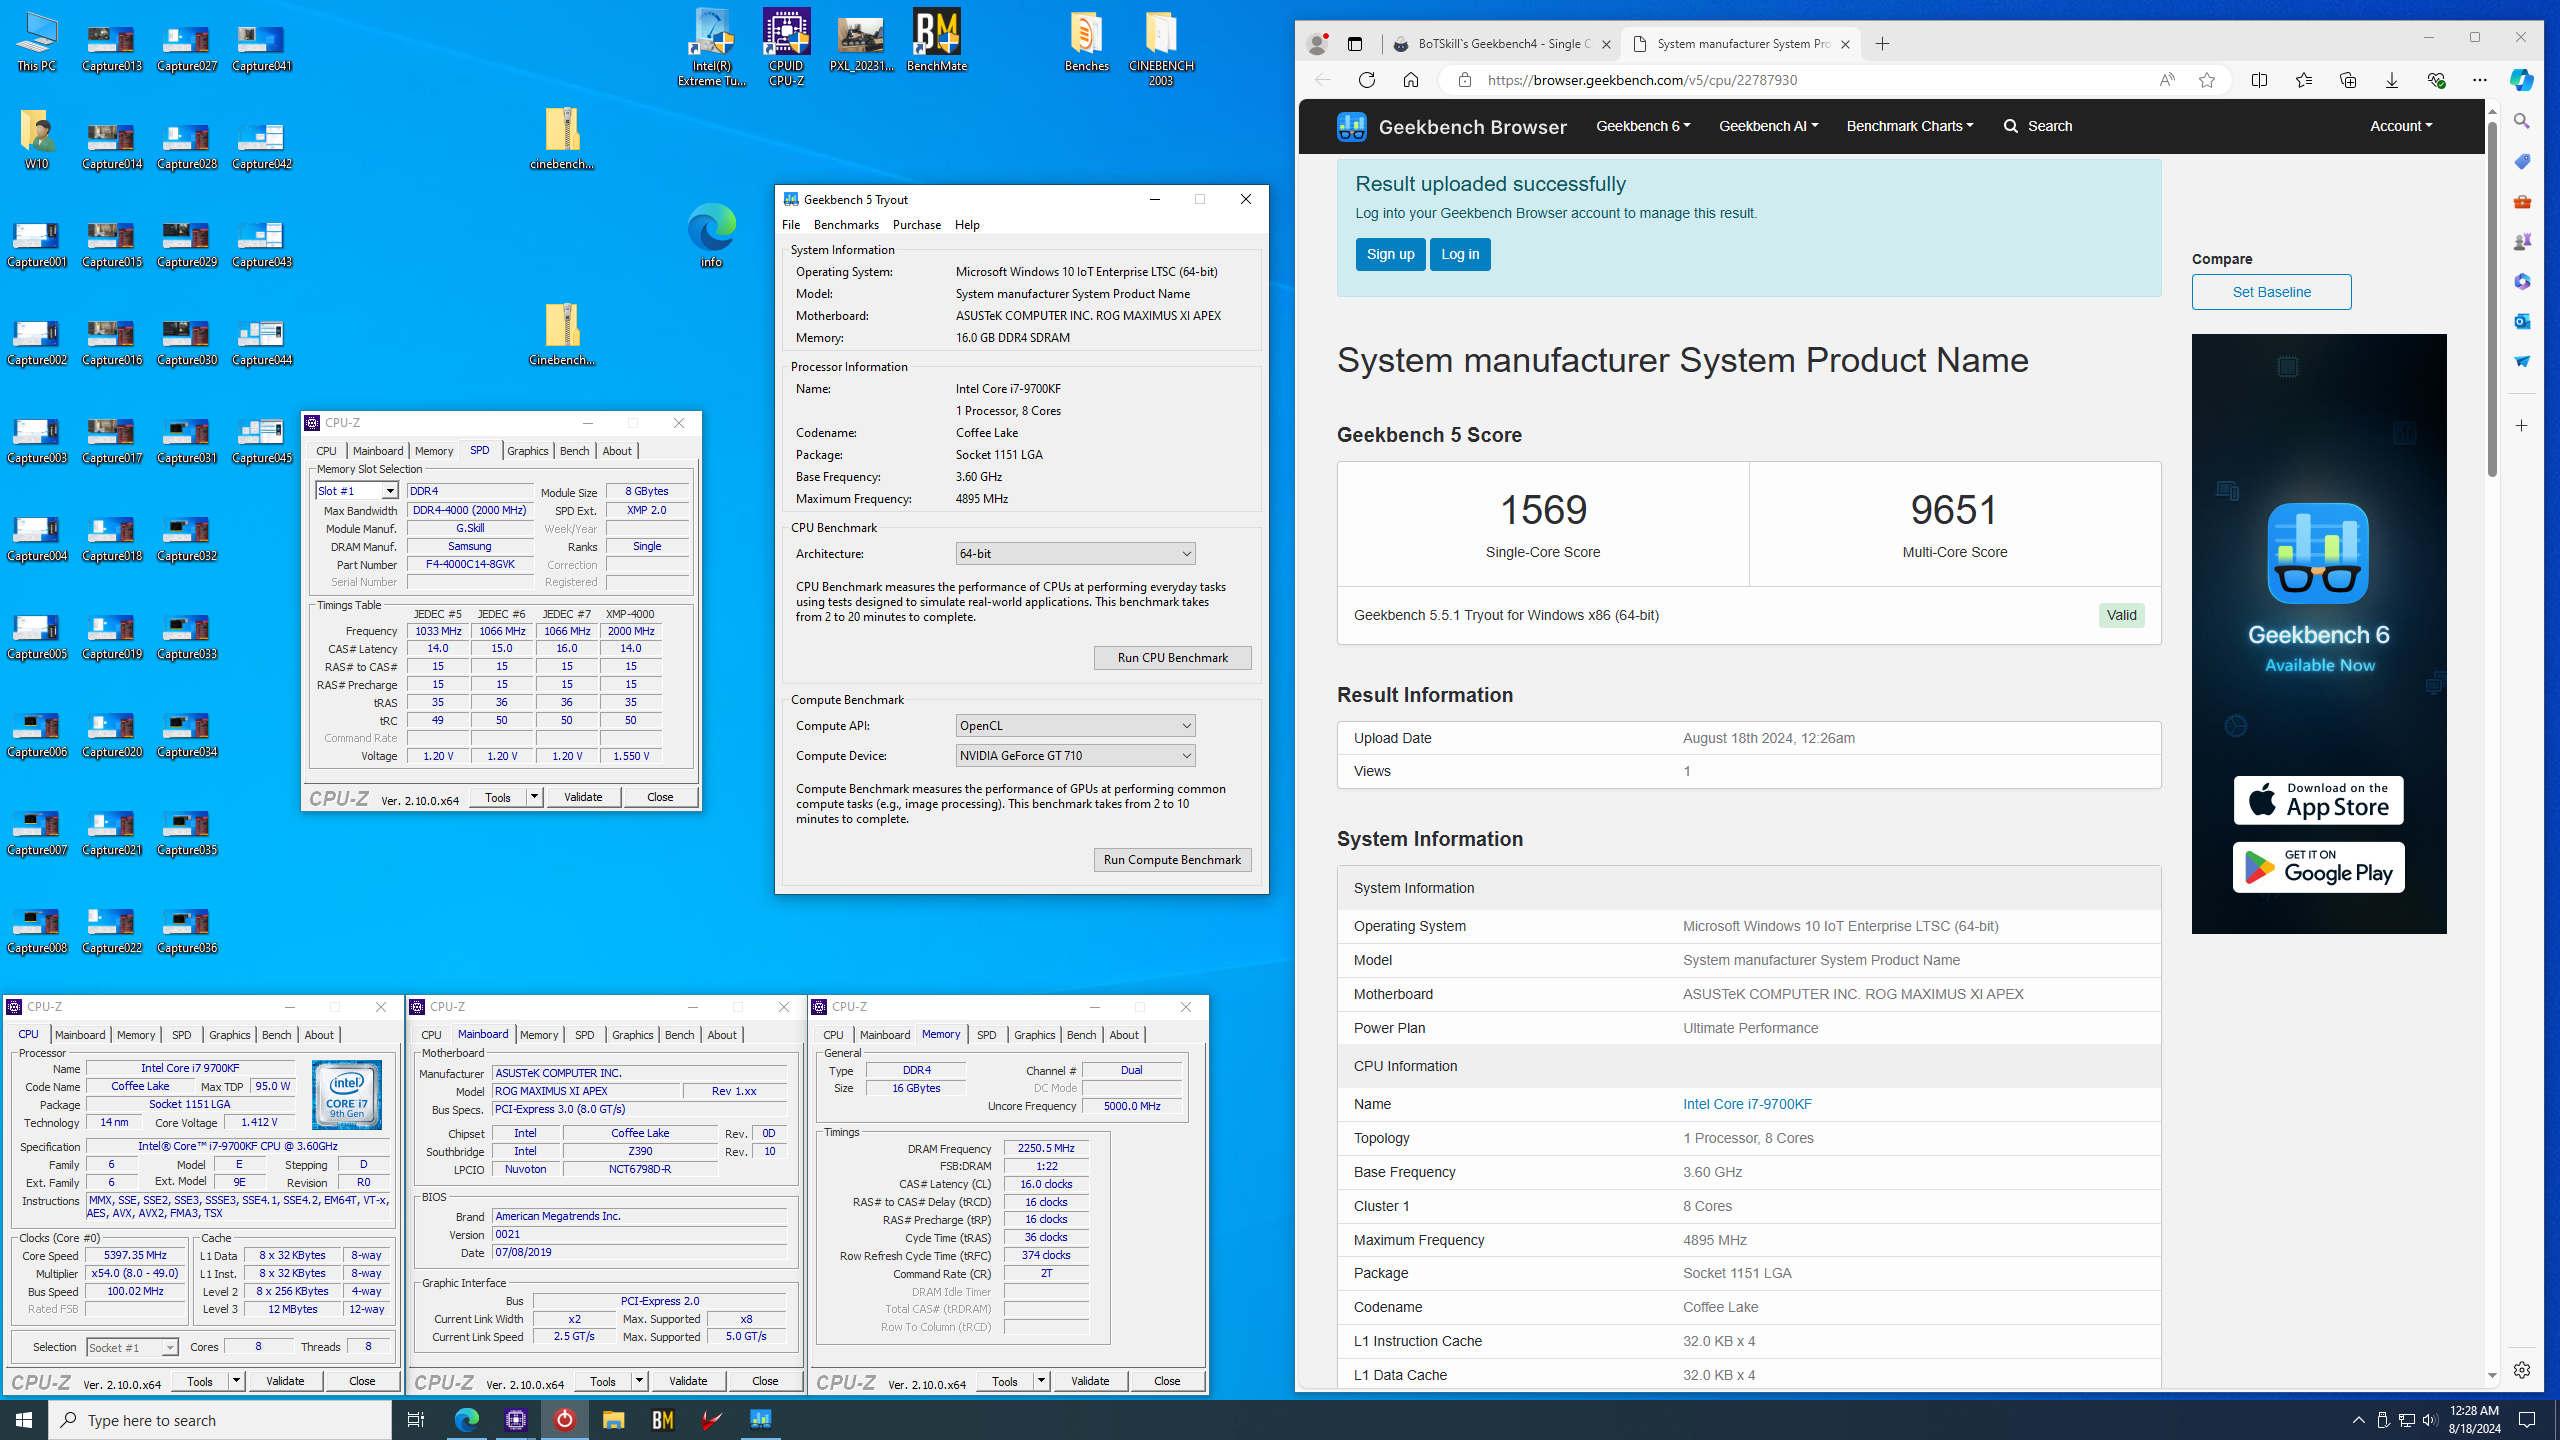Open the CPUID CPU-Z desktop icon
Screen dimensions: 2560x1440
[x=786, y=46]
